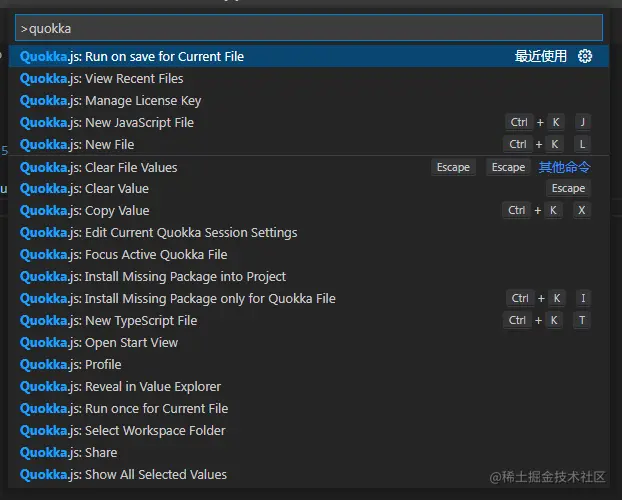Click the Escape badge on Clear Value row

pos(568,188)
